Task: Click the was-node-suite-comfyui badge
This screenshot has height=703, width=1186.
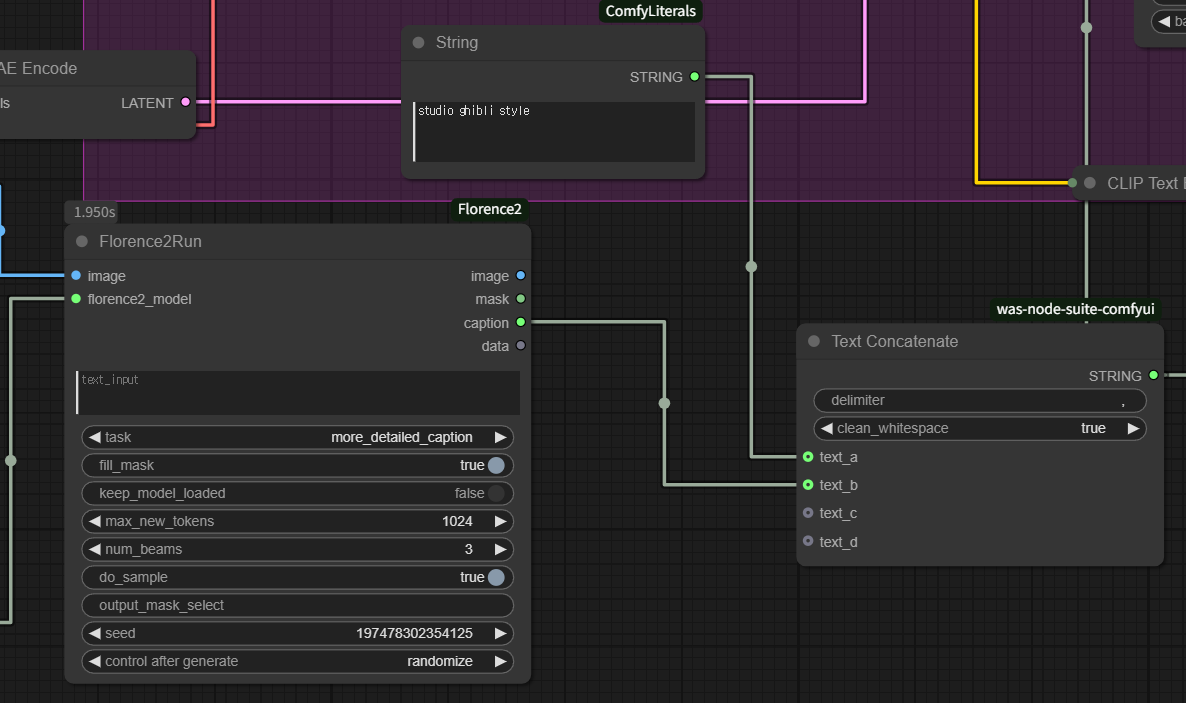Action: click(1076, 309)
